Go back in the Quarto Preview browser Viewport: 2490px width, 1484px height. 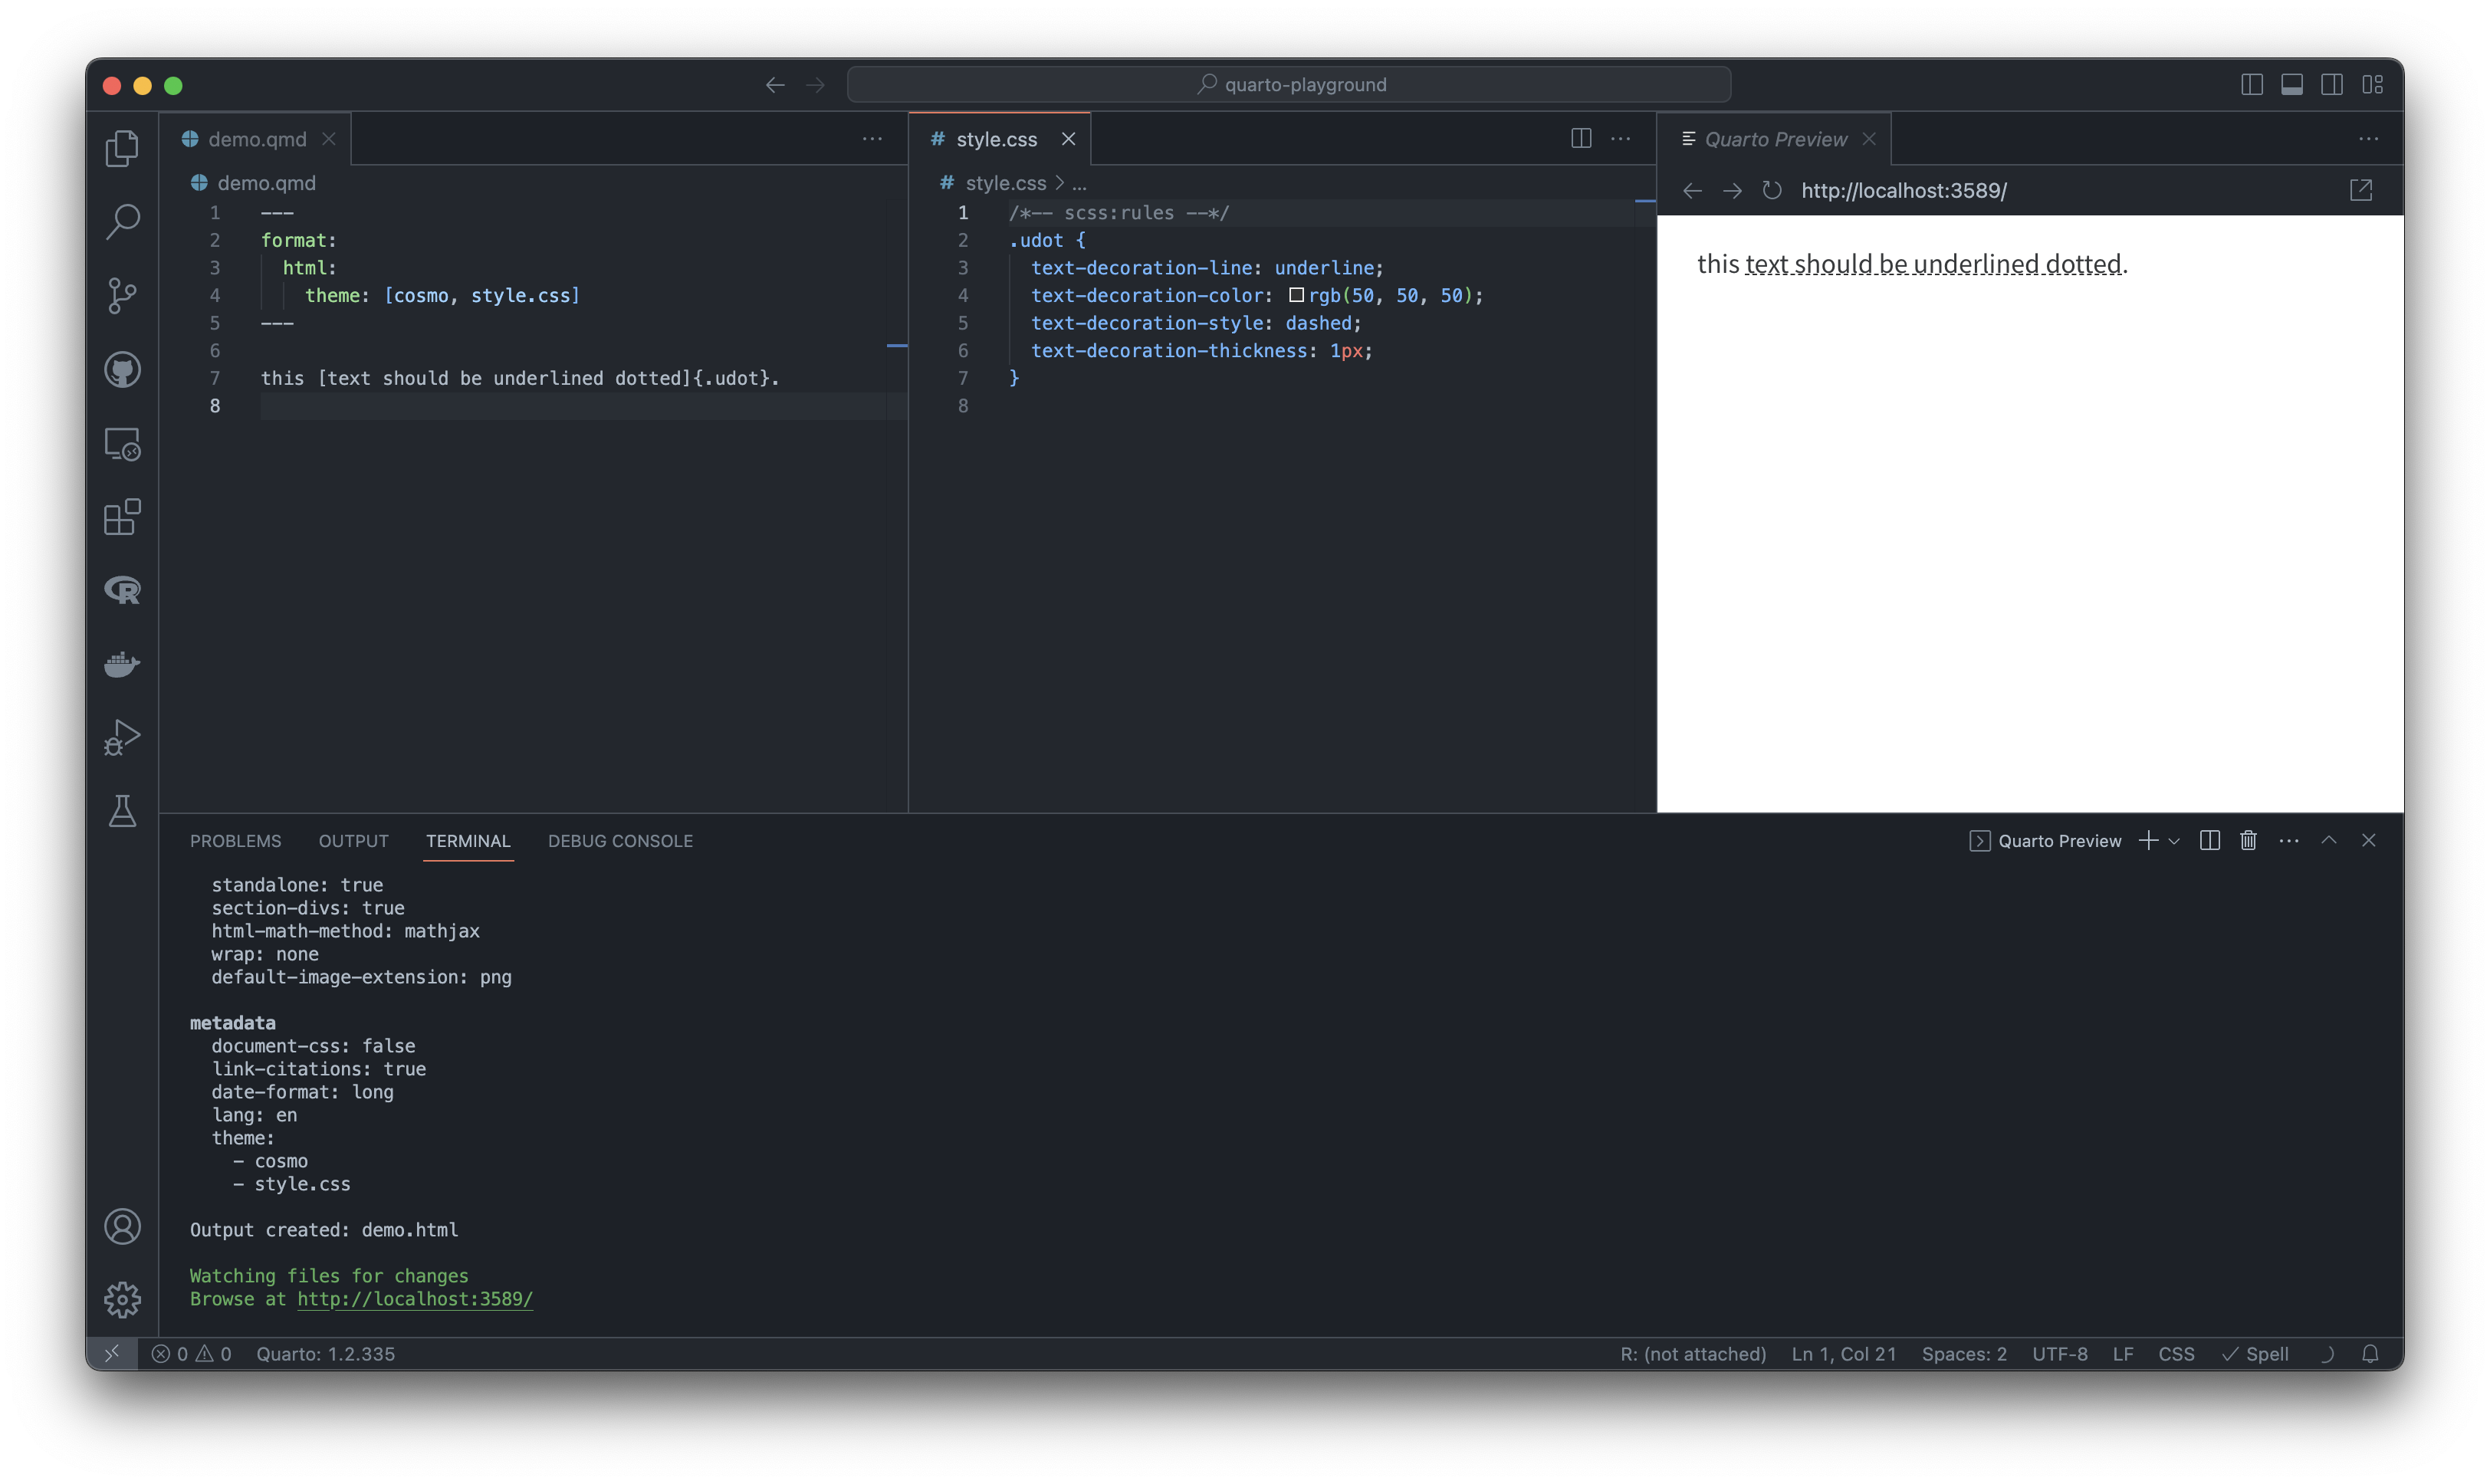[x=1692, y=191]
